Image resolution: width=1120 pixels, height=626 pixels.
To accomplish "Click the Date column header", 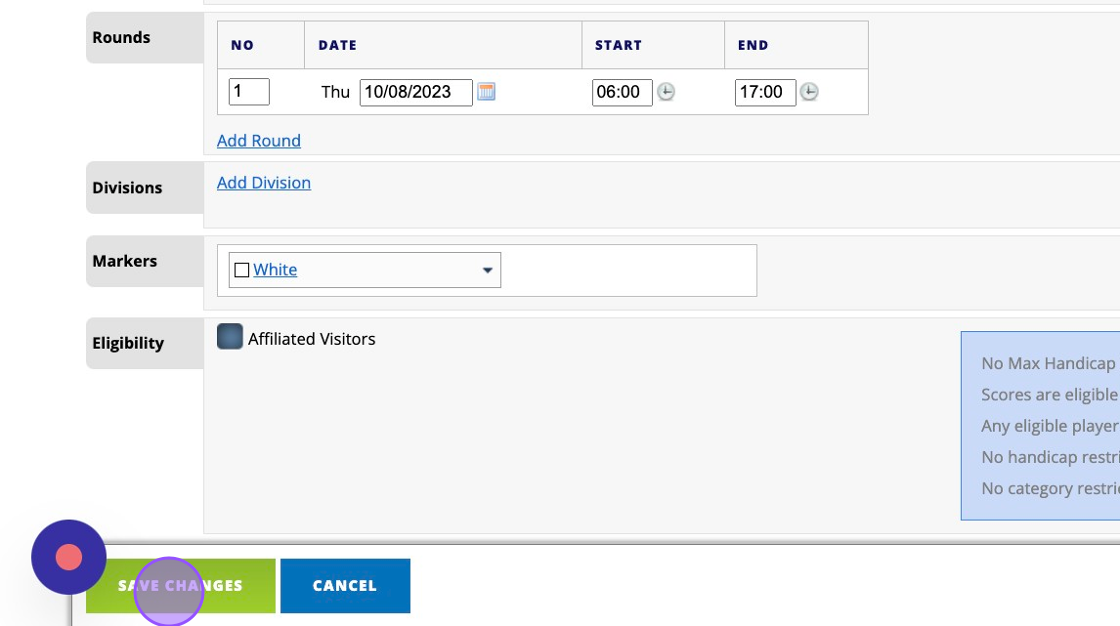I will [338, 45].
